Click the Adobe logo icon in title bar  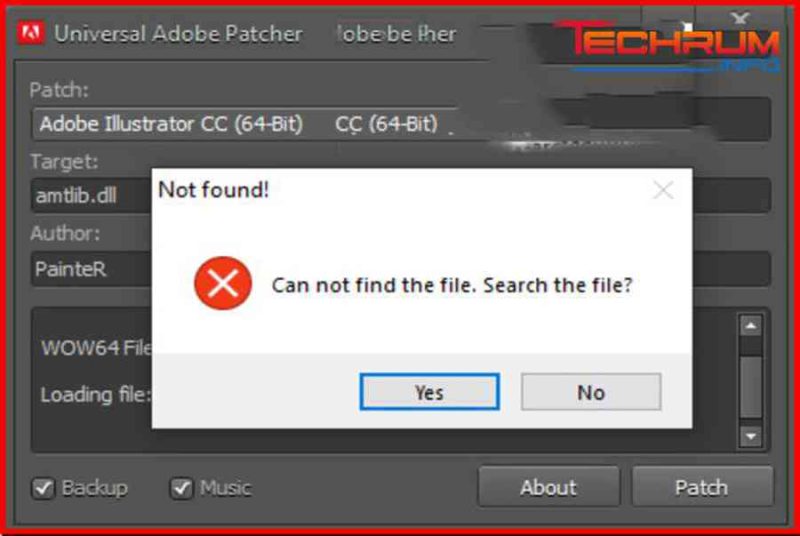(x=30, y=33)
